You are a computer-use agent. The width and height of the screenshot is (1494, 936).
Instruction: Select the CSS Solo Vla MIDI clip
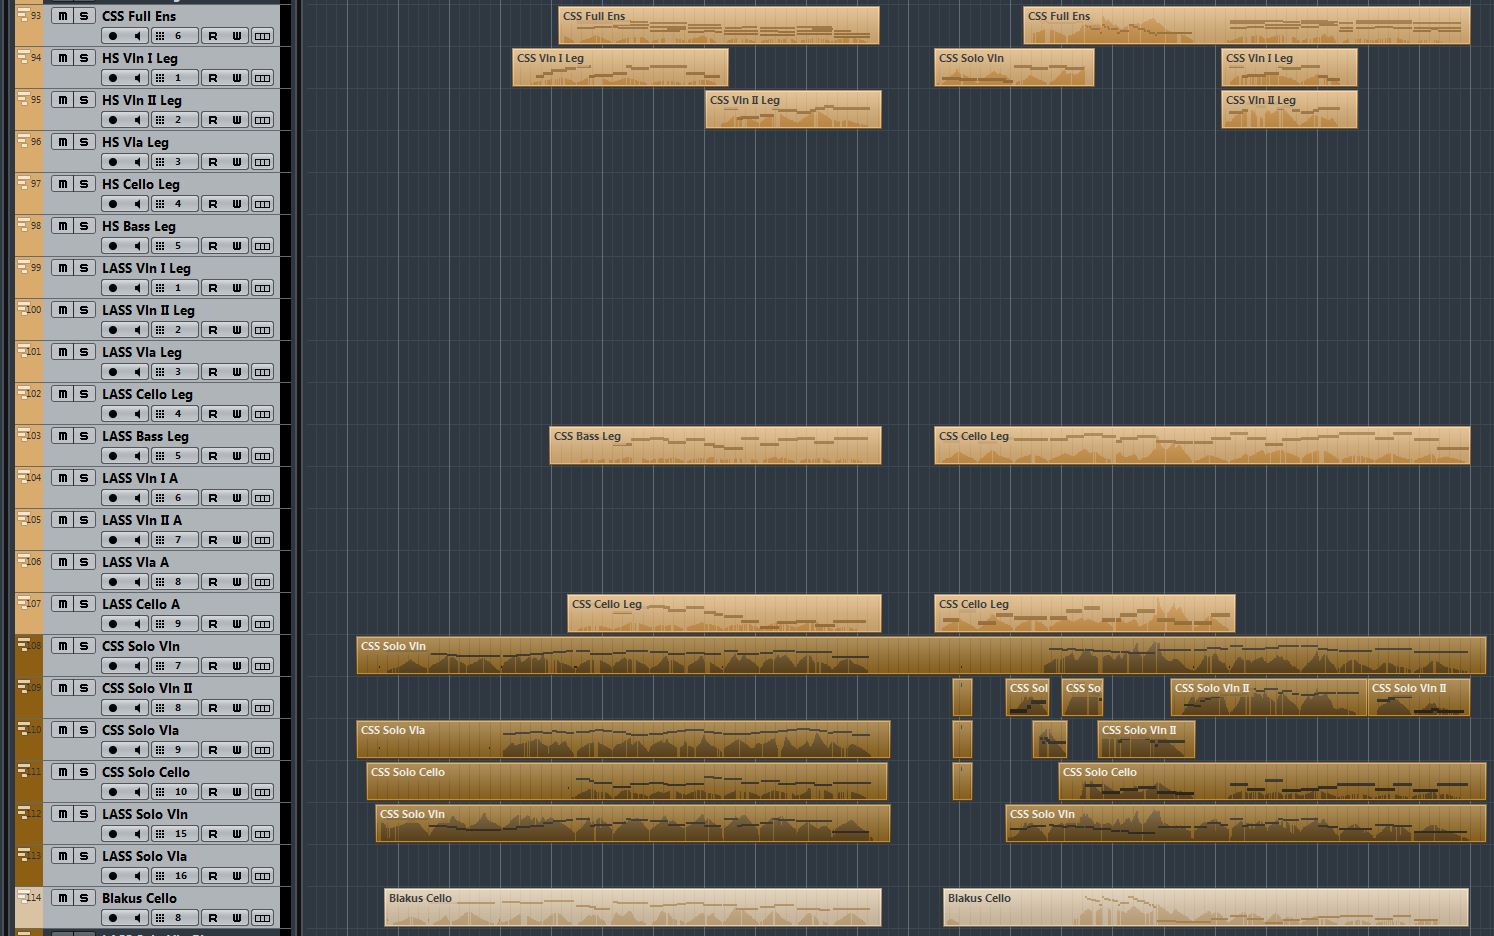click(x=623, y=740)
